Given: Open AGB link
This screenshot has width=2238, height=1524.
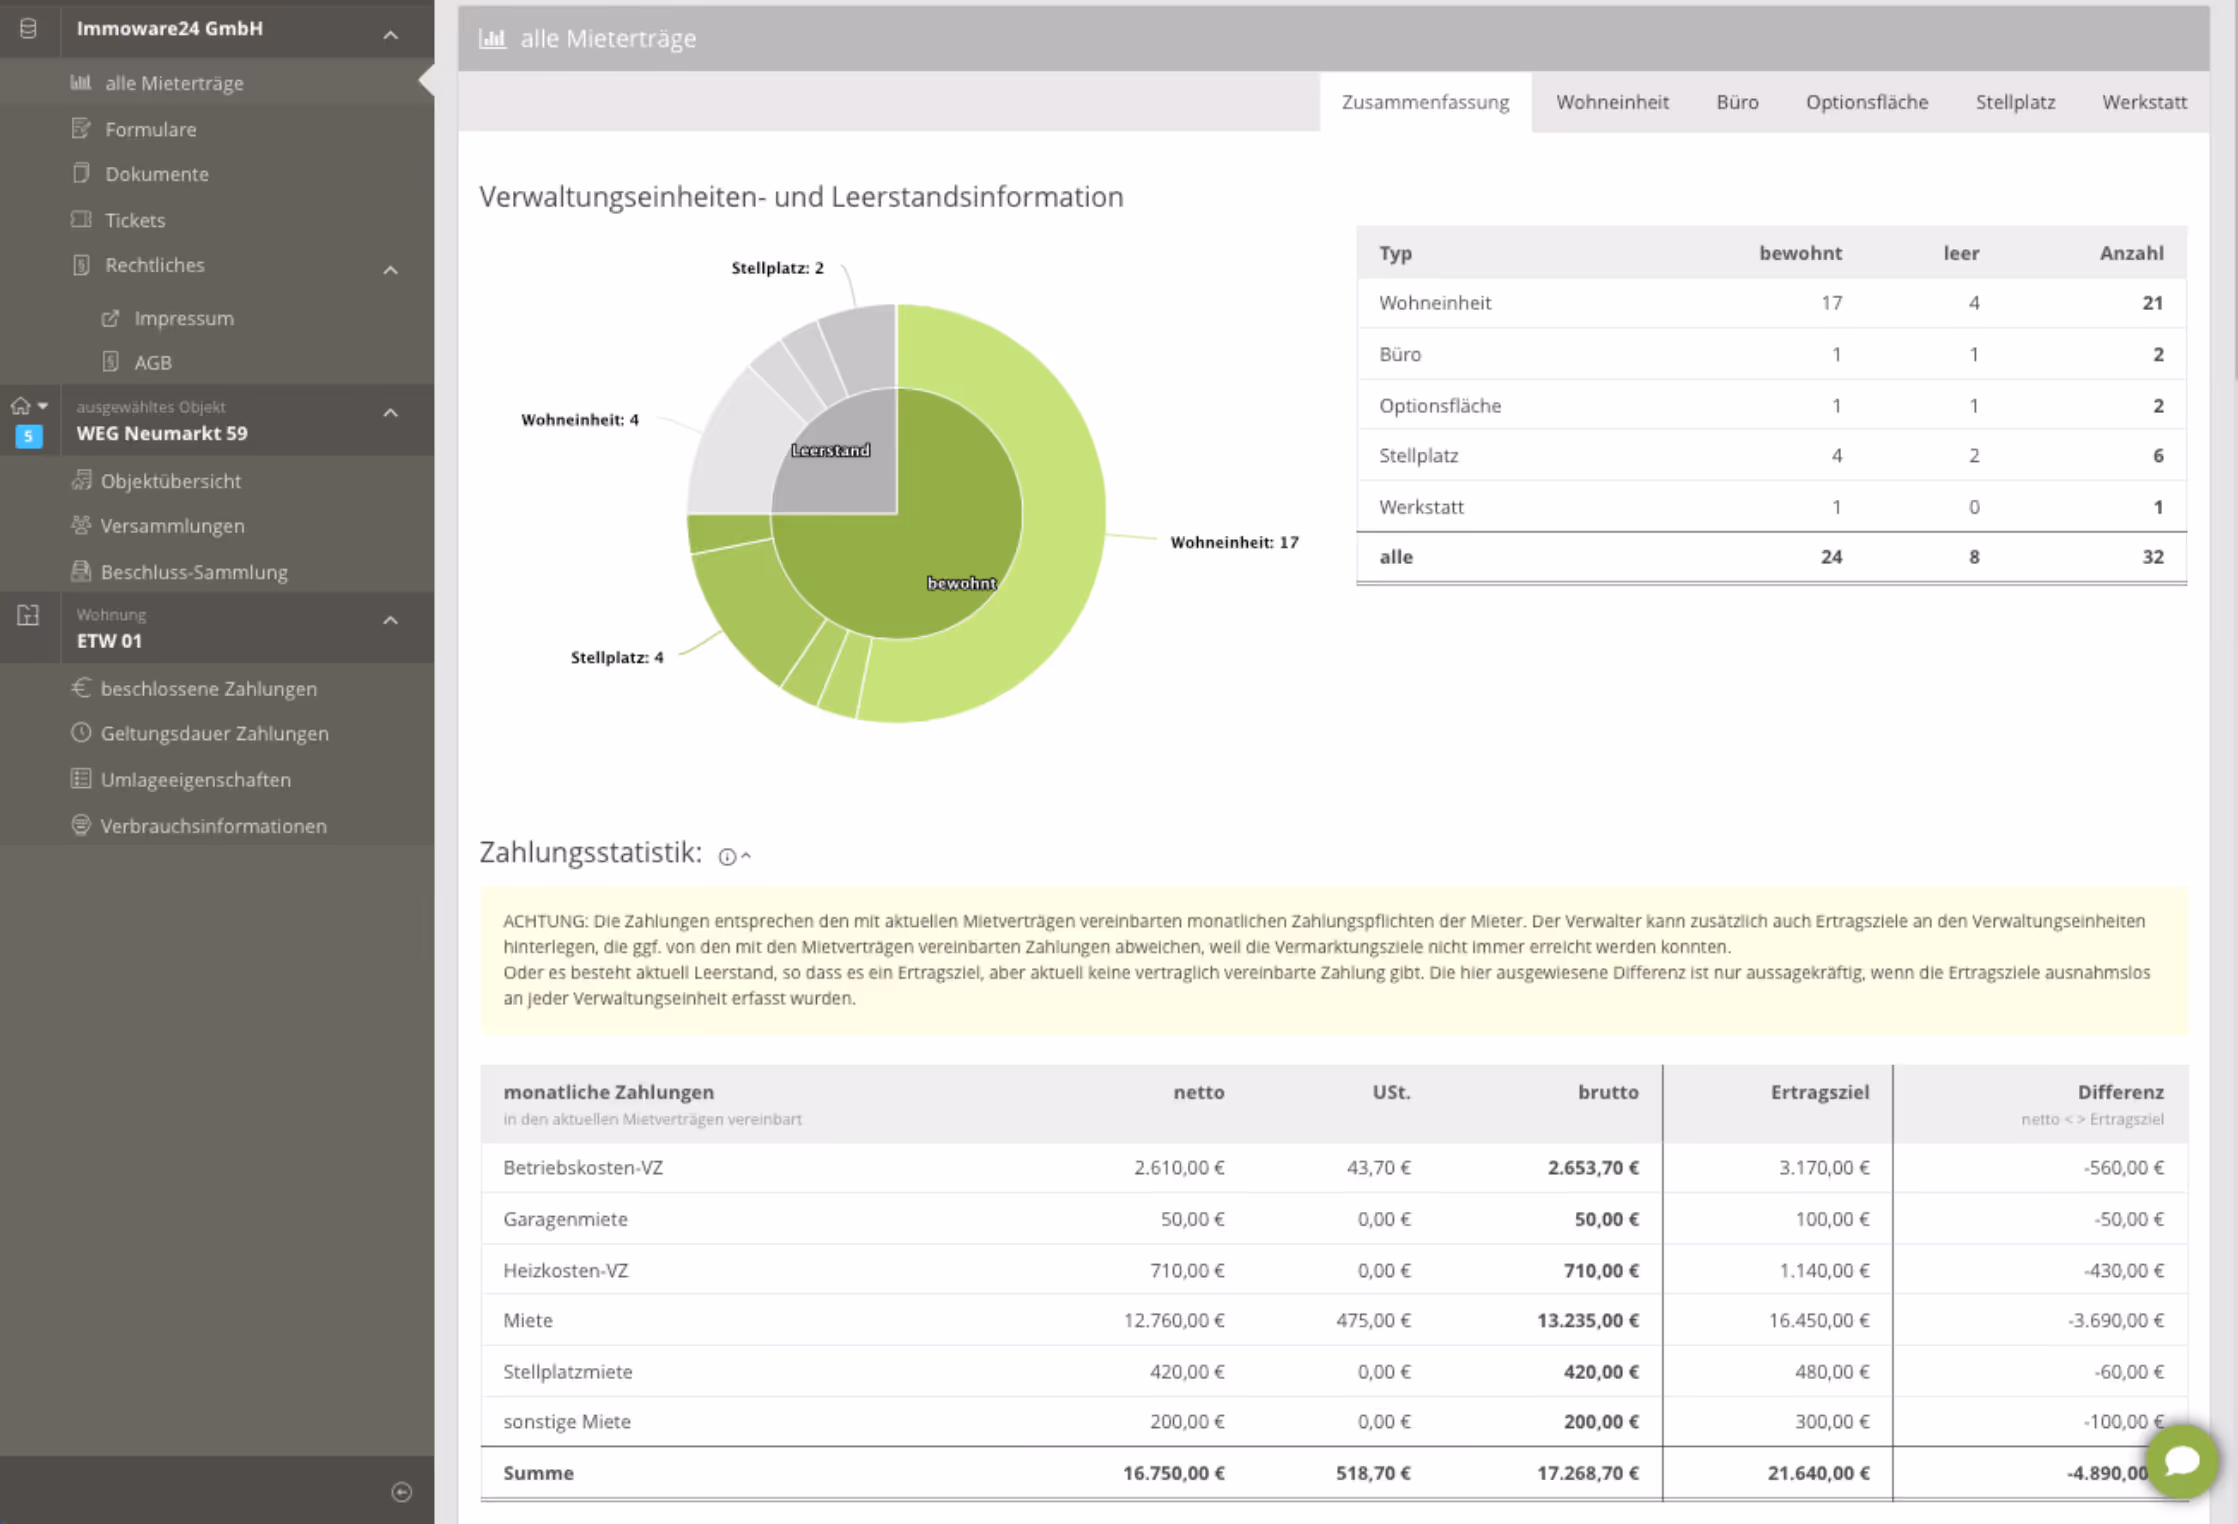Looking at the screenshot, I should pyautogui.click(x=153, y=362).
